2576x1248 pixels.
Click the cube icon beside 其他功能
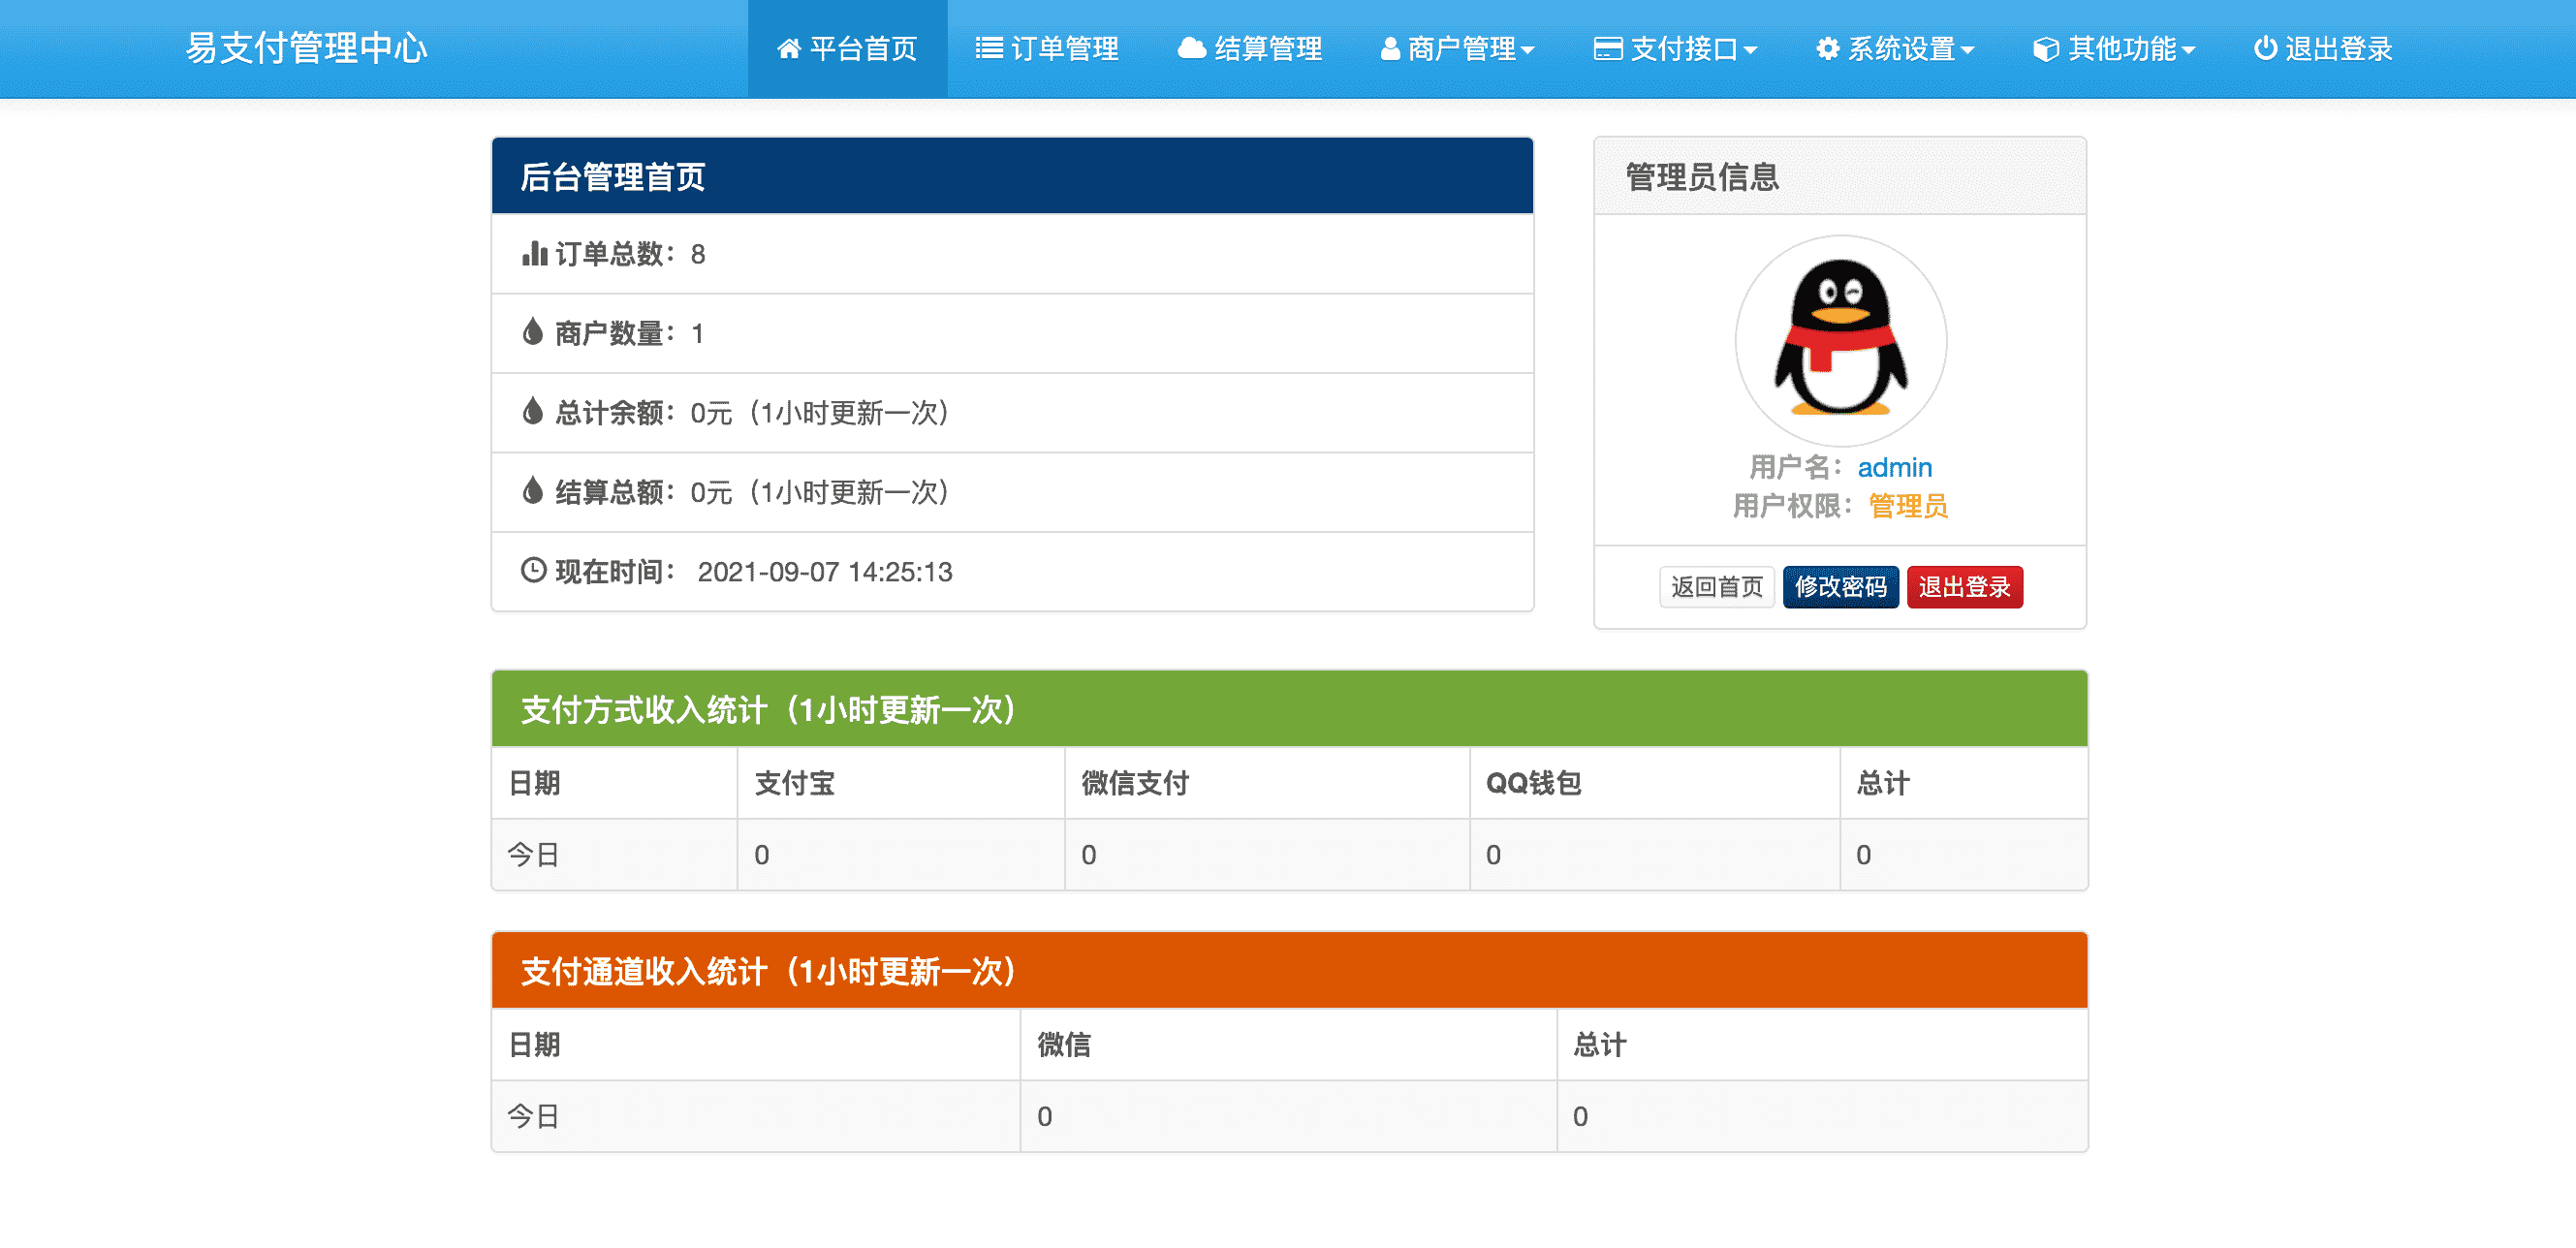tap(2046, 49)
